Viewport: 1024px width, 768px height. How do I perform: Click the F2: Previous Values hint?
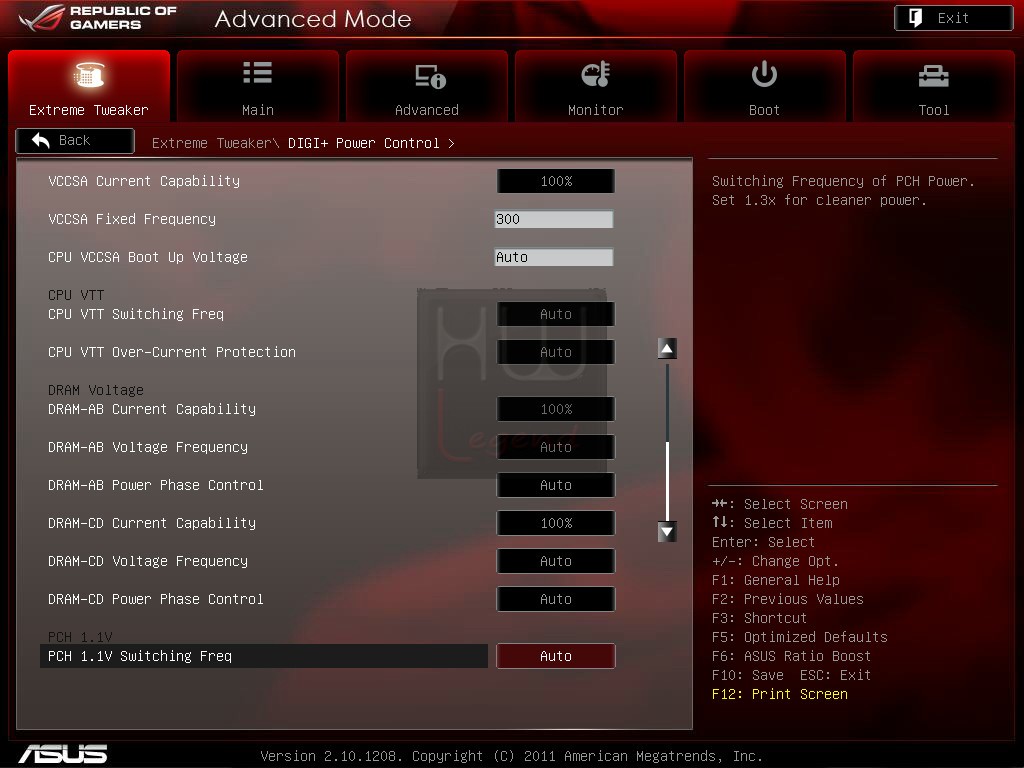click(x=788, y=599)
